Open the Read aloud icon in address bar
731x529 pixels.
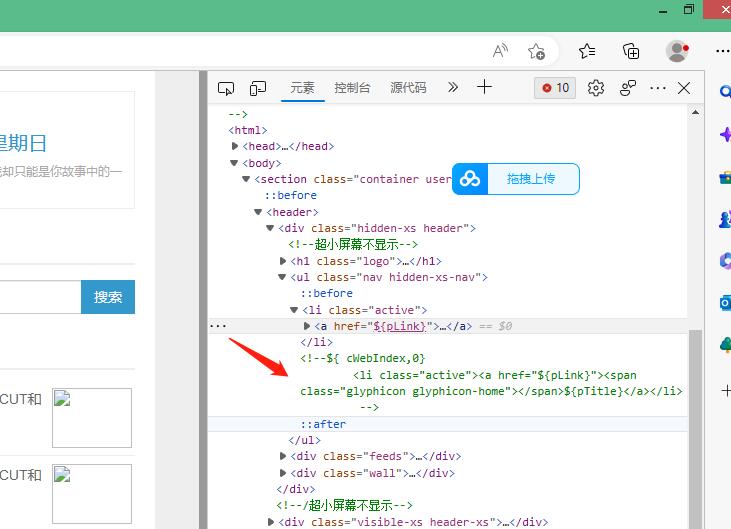click(501, 51)
